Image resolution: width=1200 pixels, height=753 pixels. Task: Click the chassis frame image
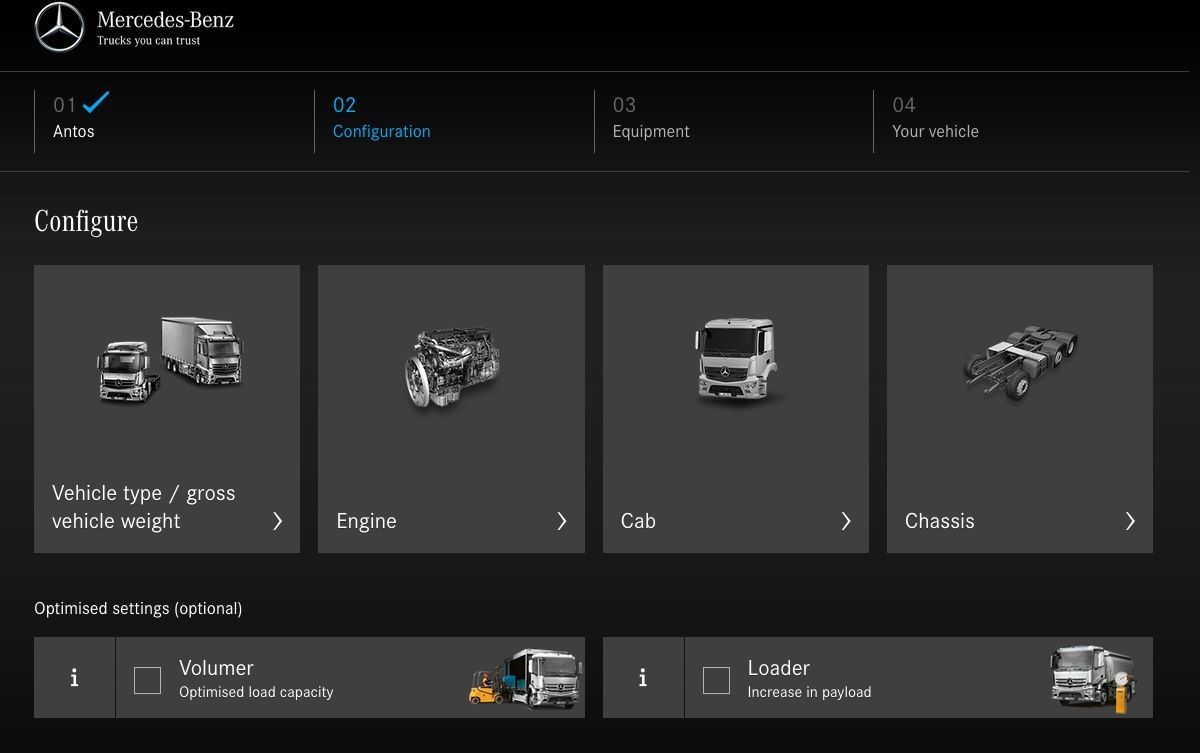point(1019,361)
